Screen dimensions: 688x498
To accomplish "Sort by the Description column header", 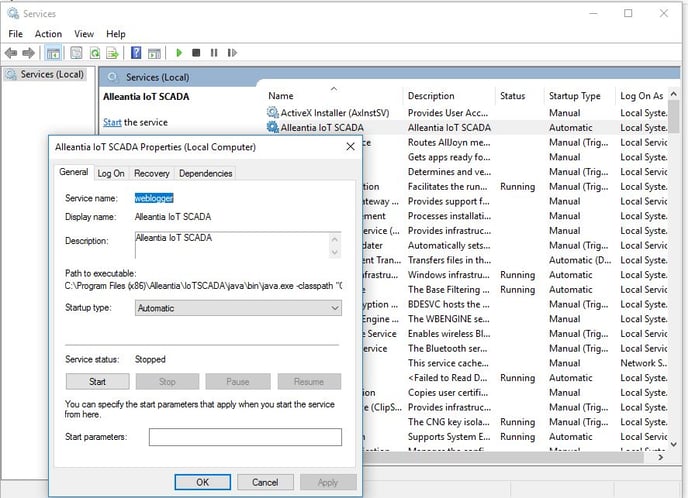I will click(x=431, y=96).
